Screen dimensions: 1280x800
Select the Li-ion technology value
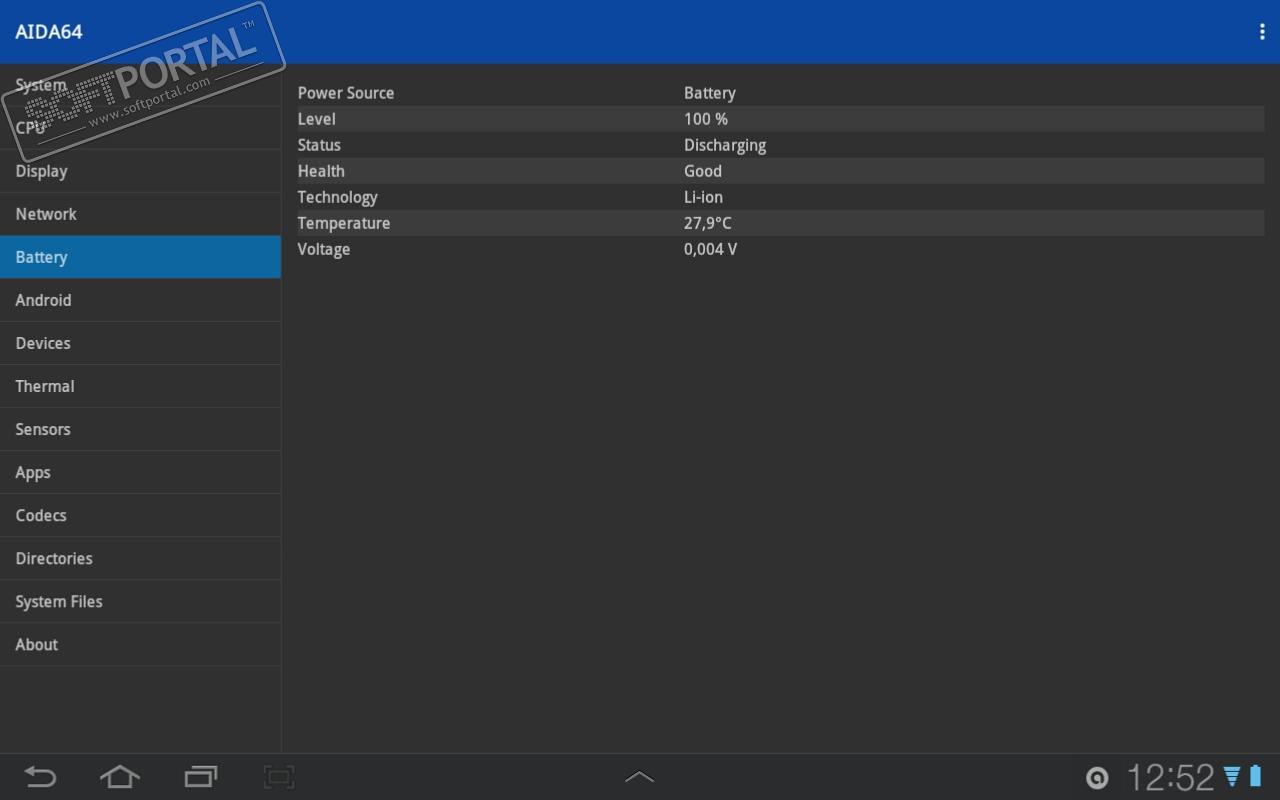(x=703, y=197)
